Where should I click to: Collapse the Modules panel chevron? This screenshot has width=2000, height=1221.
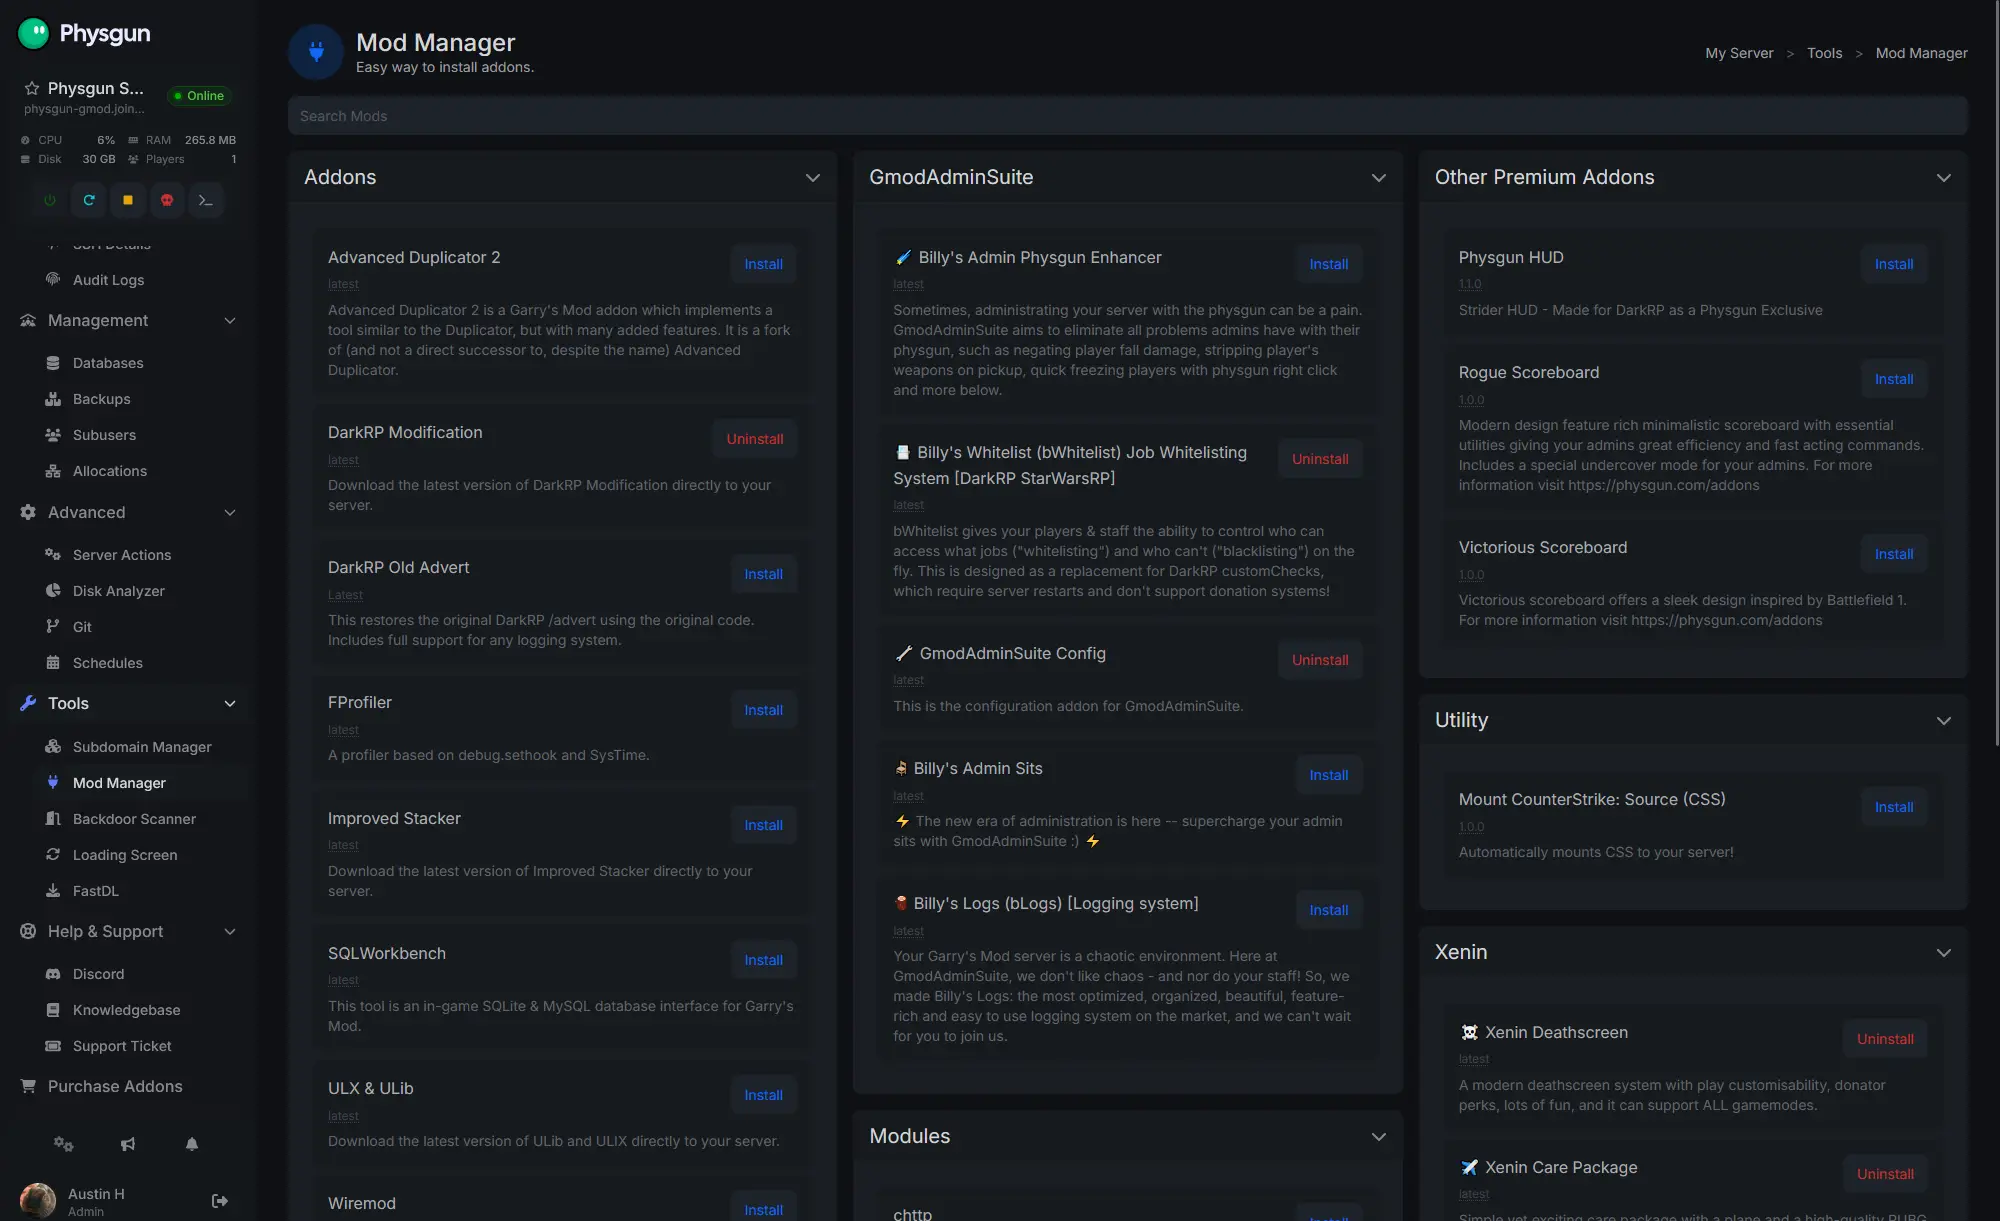1379,1137
